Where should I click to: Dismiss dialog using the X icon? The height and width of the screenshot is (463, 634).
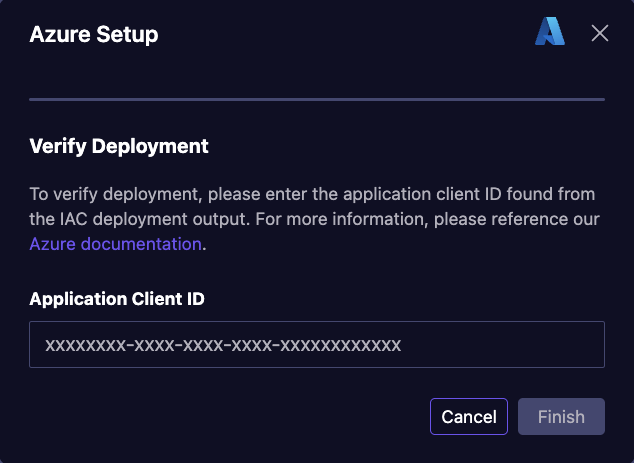[600, 33]
